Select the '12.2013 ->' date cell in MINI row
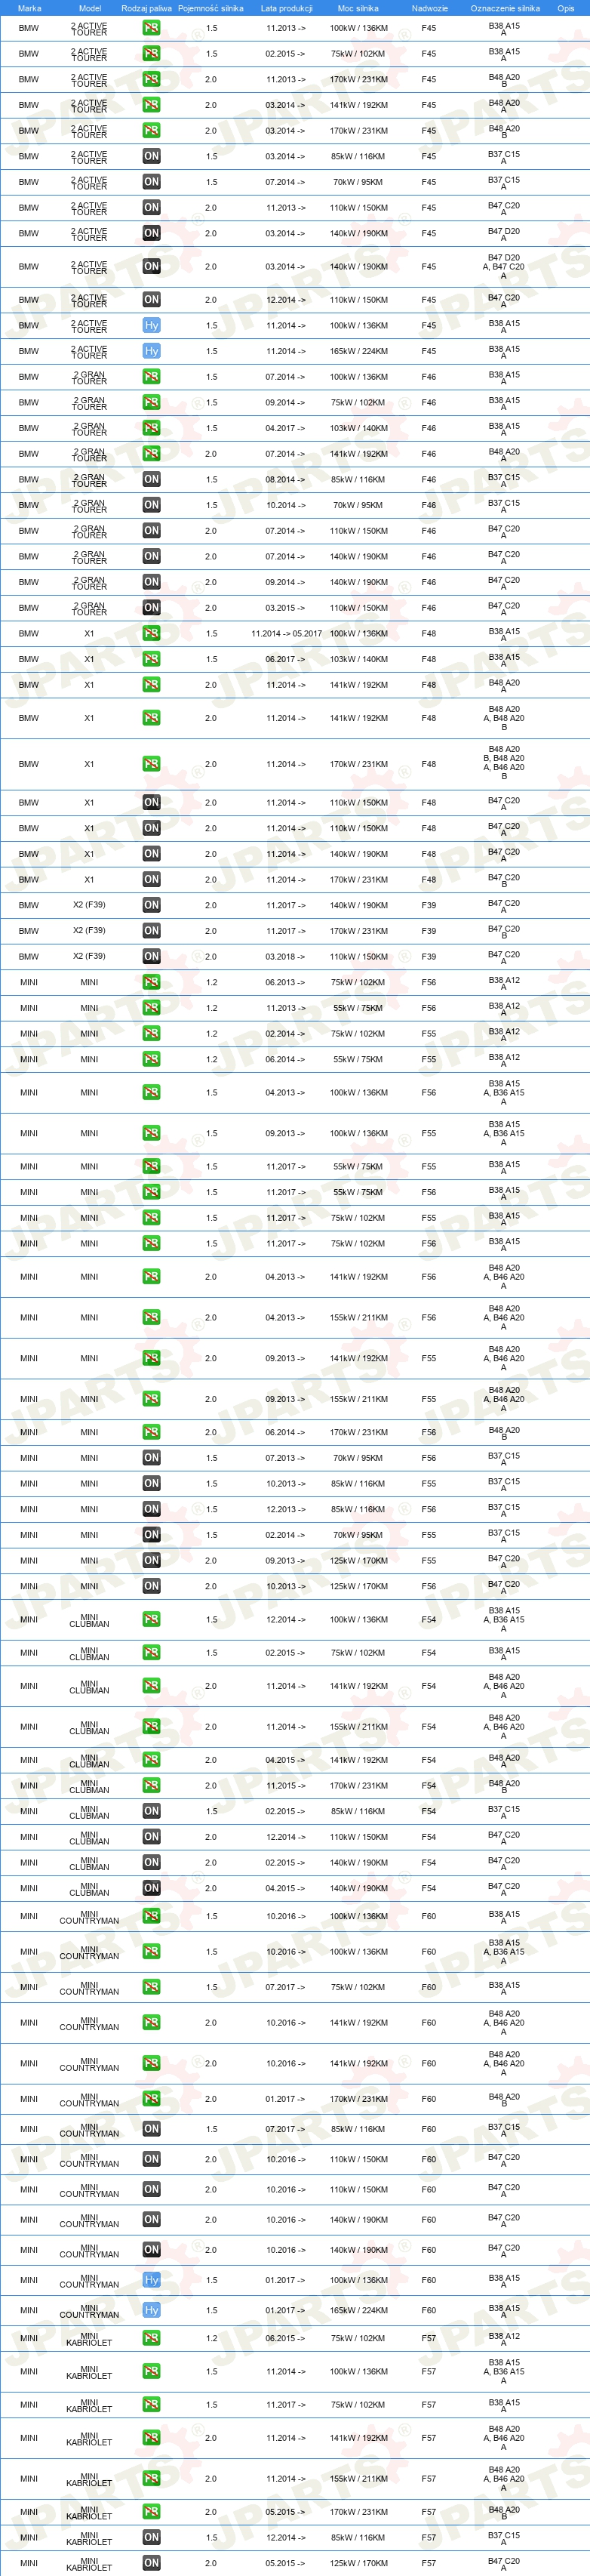This screenshot has height=2576, width=590. coord(285,1509)
